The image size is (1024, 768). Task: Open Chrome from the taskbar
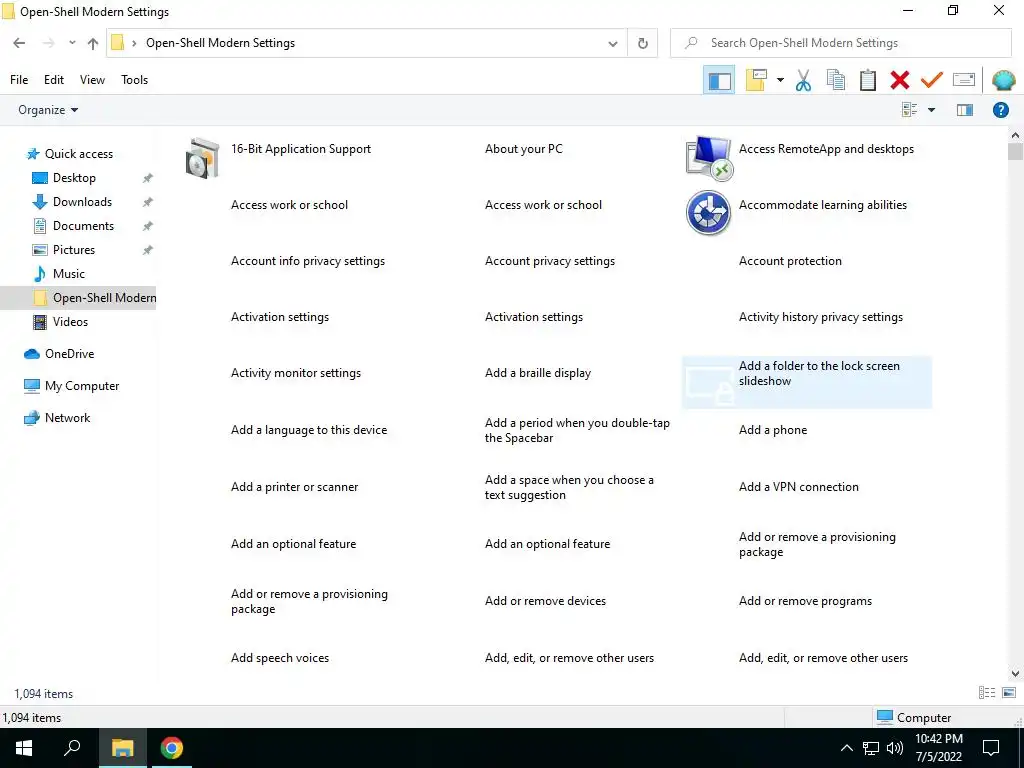(x=172, y=748)
